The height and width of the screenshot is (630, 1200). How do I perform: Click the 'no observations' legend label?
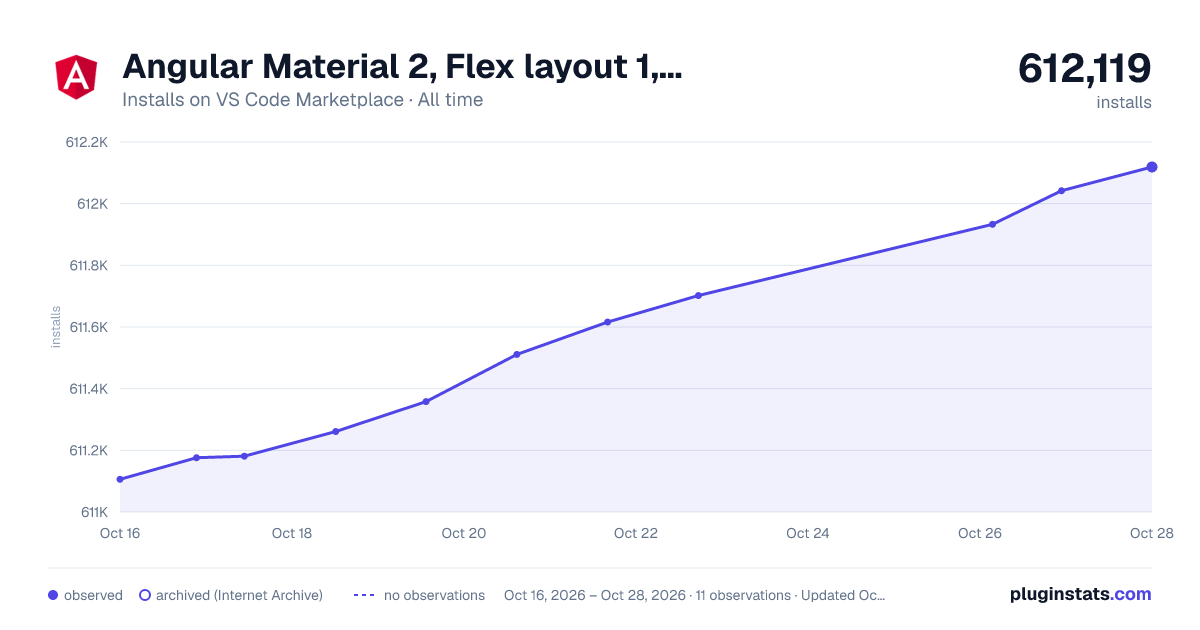434,595
